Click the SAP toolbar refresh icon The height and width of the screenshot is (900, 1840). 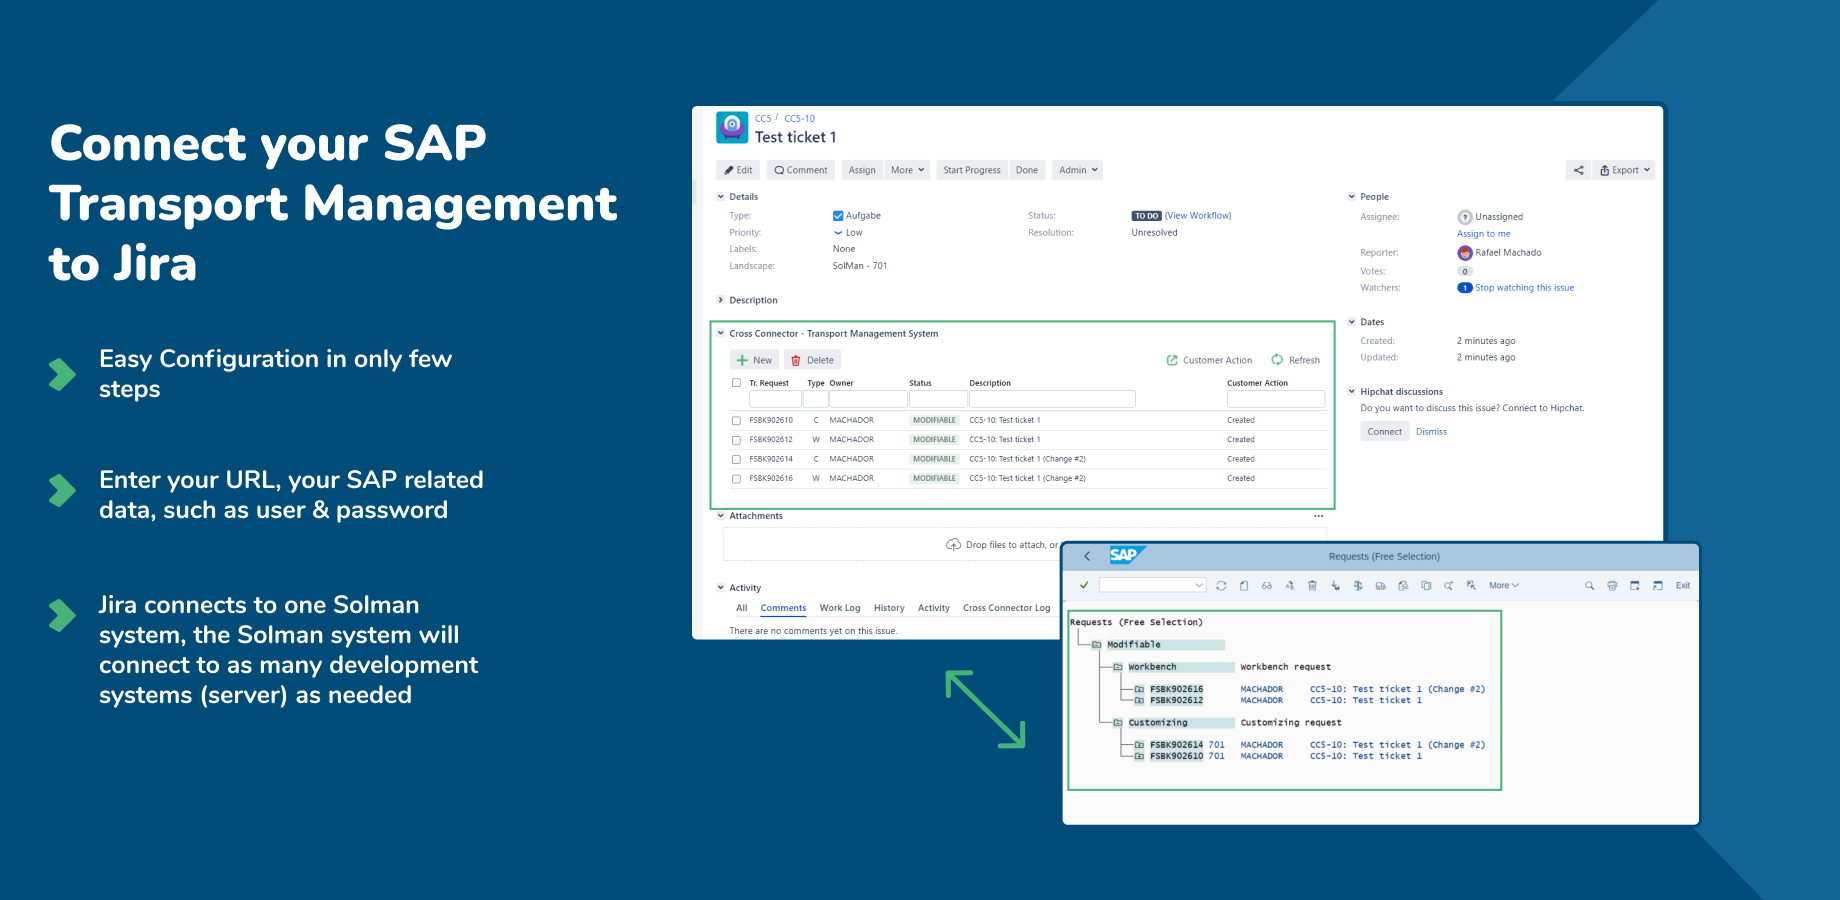pos(1221,585)
